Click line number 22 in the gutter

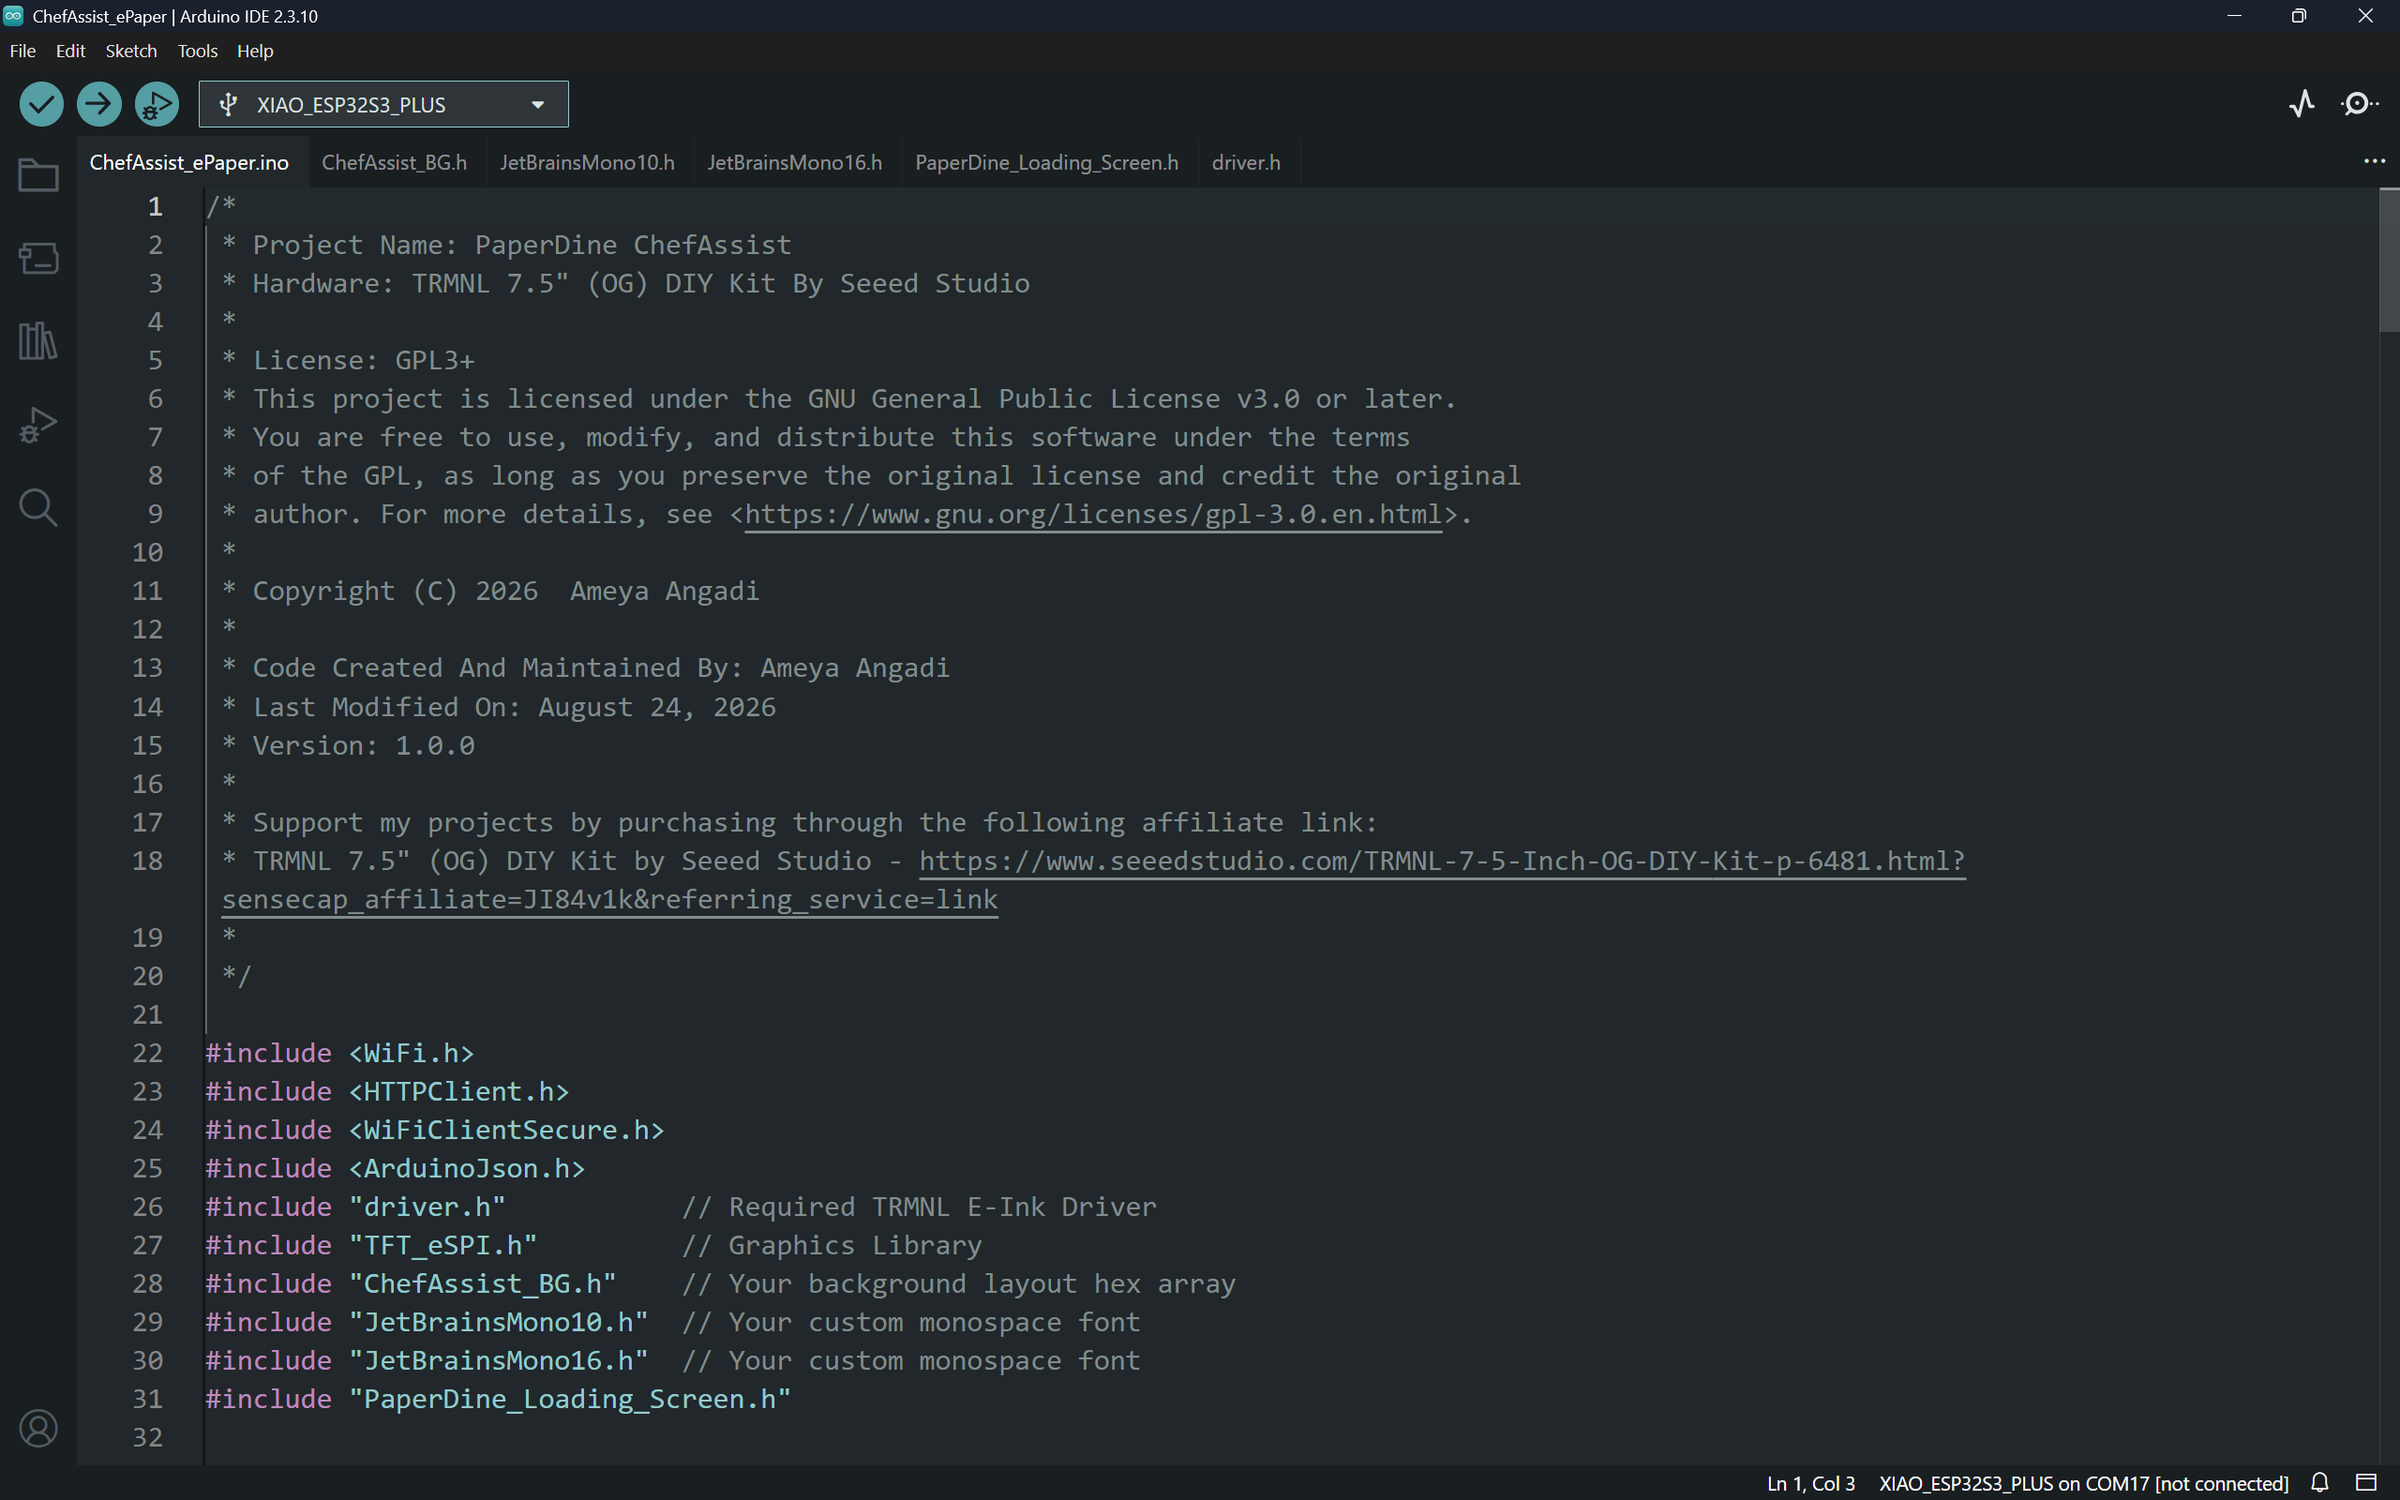point(147,1053)
